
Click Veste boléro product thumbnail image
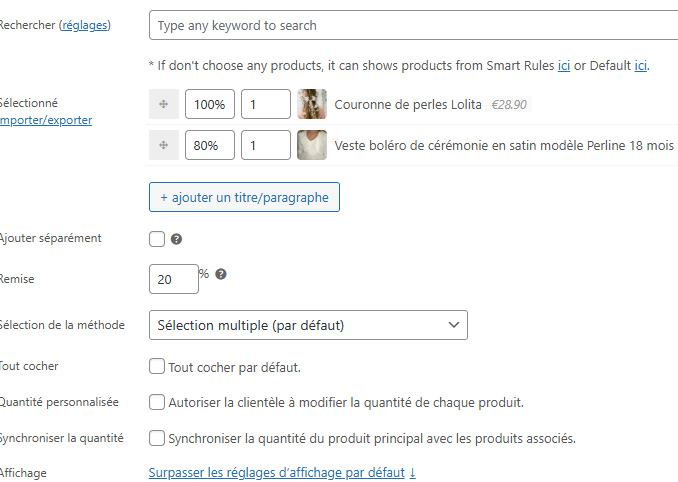312,146
